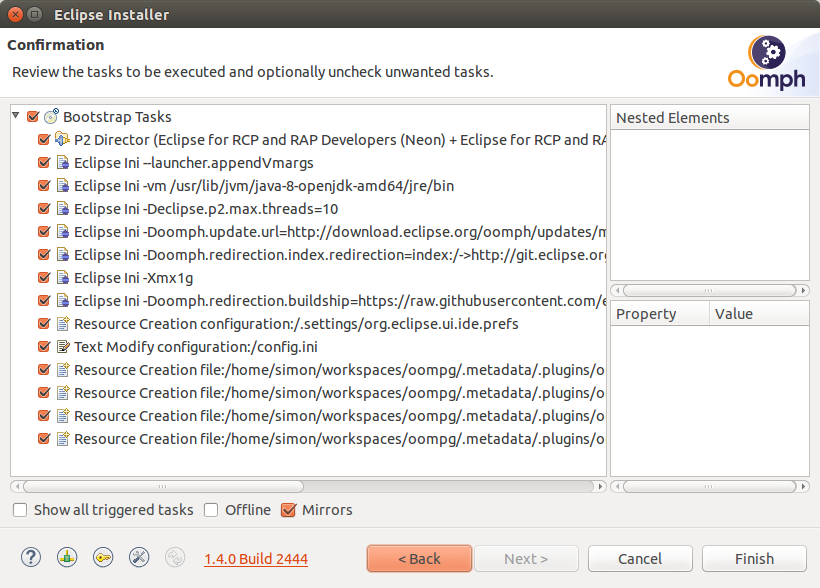Click icon of Eclipse Ini -Doomph.update.url row
Image resolution: width=820 pixels, height=588 pixels.
(63, 232)
